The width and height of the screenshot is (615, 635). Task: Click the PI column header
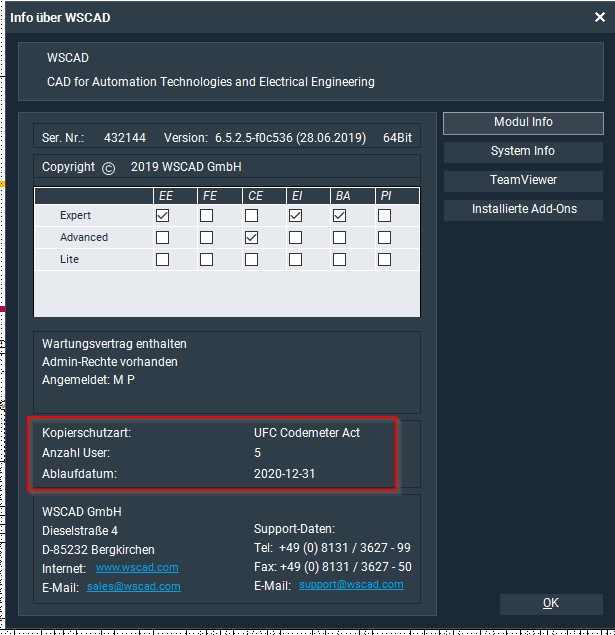(397, 196)
